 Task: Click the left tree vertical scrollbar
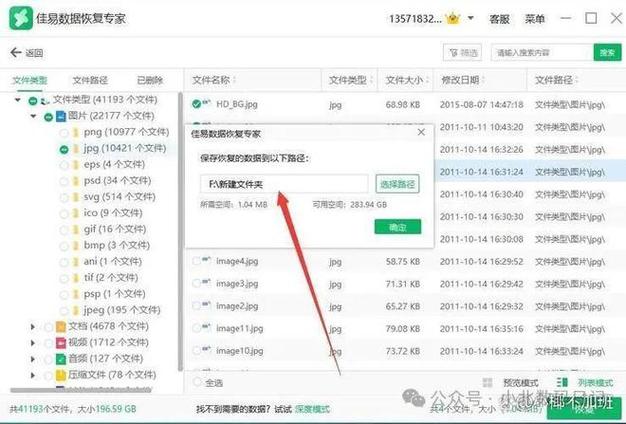click(180, 232)
